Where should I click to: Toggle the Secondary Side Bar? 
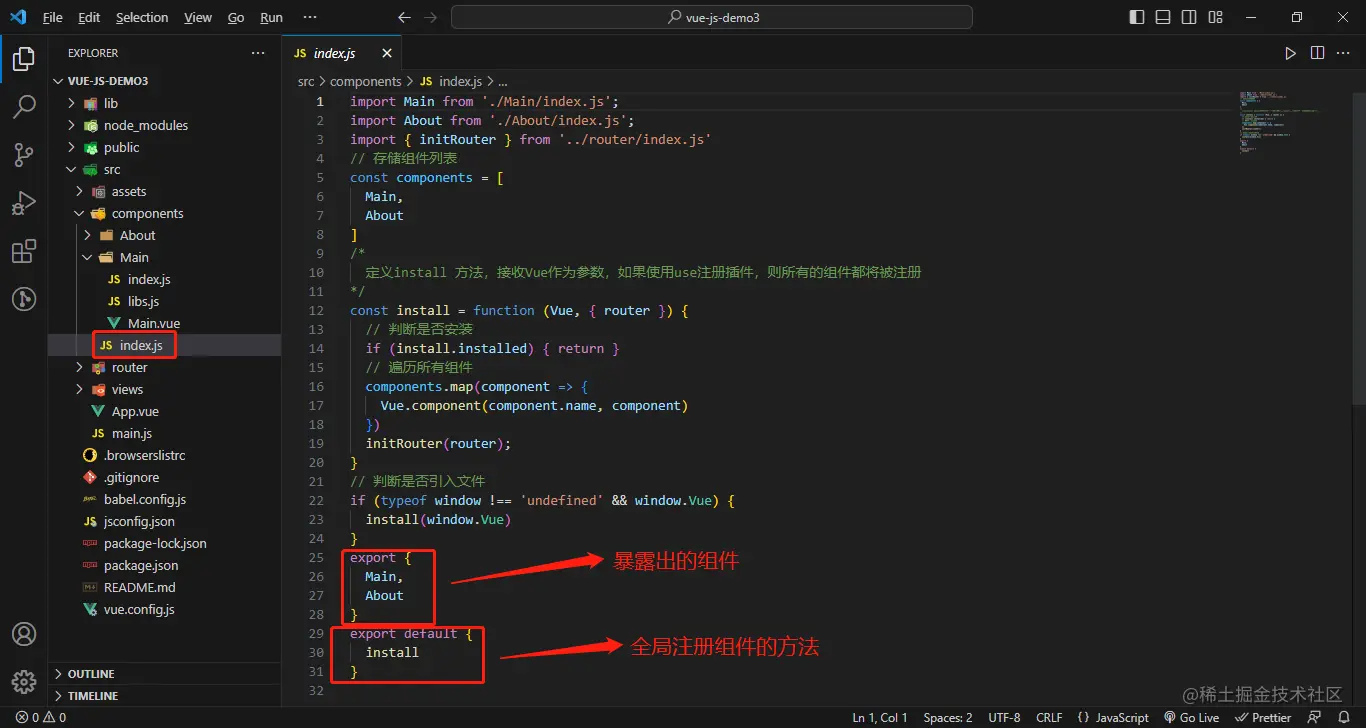click(x=1189, y=17)
